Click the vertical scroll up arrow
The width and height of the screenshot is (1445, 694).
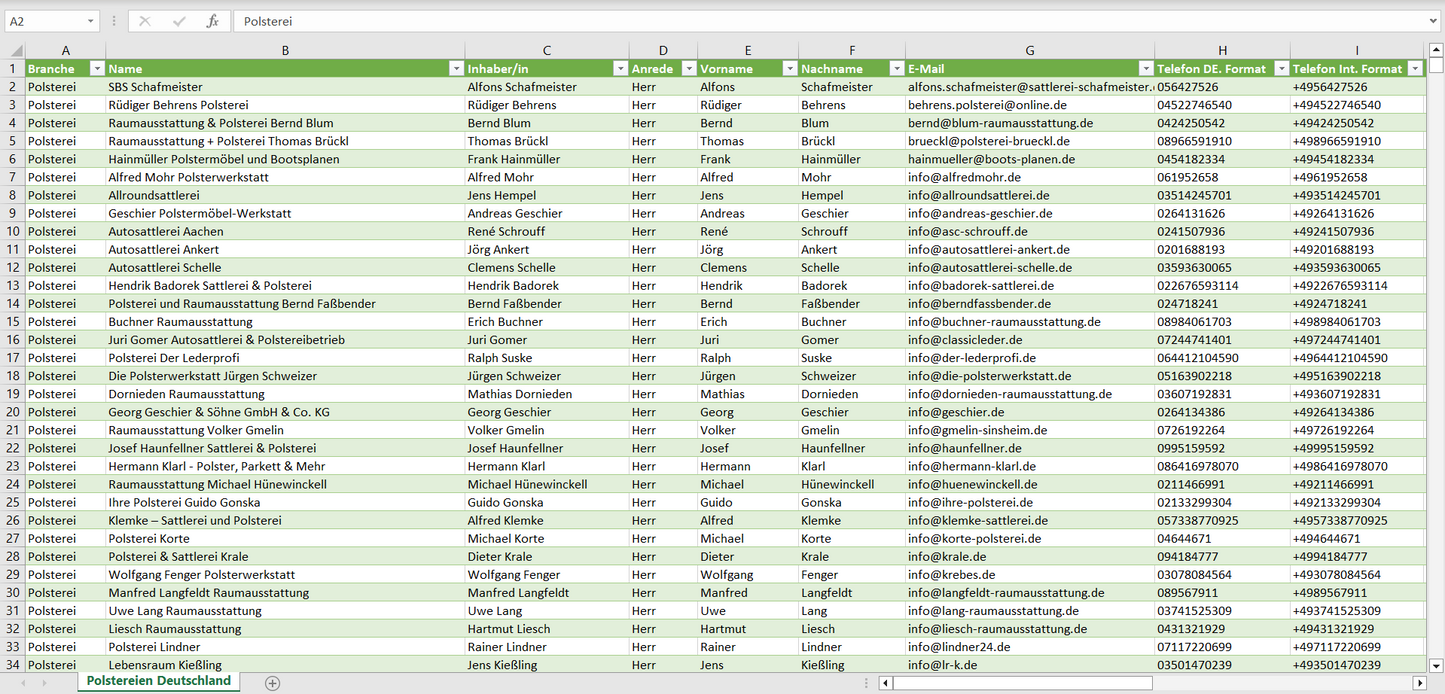click(1436, 51)
